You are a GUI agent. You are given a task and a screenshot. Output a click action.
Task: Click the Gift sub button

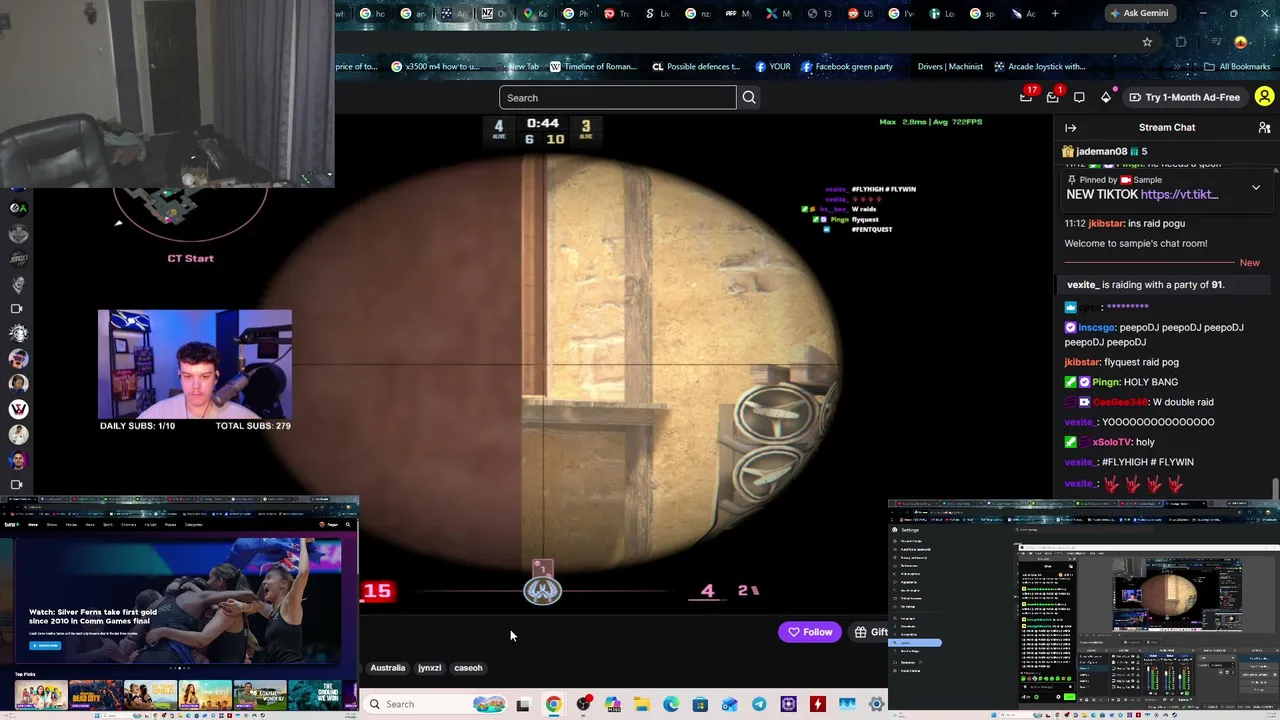872,632
